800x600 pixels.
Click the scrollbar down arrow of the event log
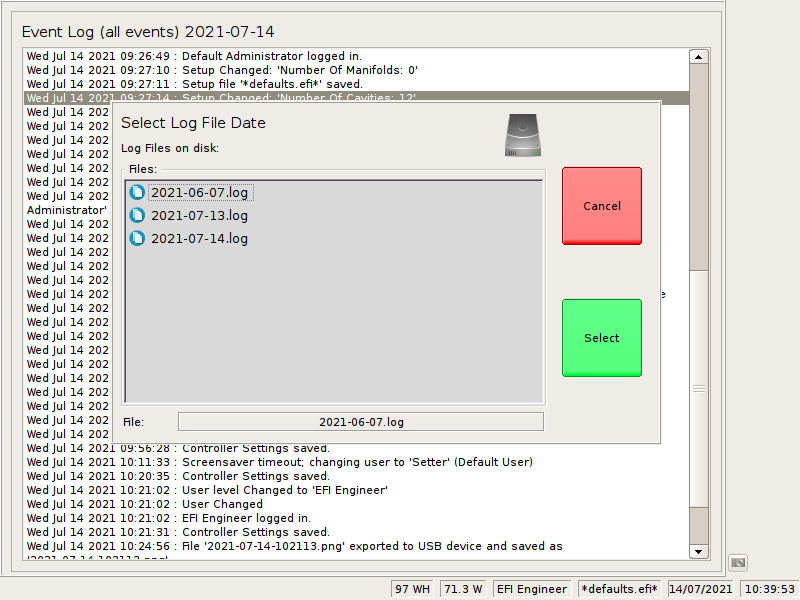[x=697, y=551]
